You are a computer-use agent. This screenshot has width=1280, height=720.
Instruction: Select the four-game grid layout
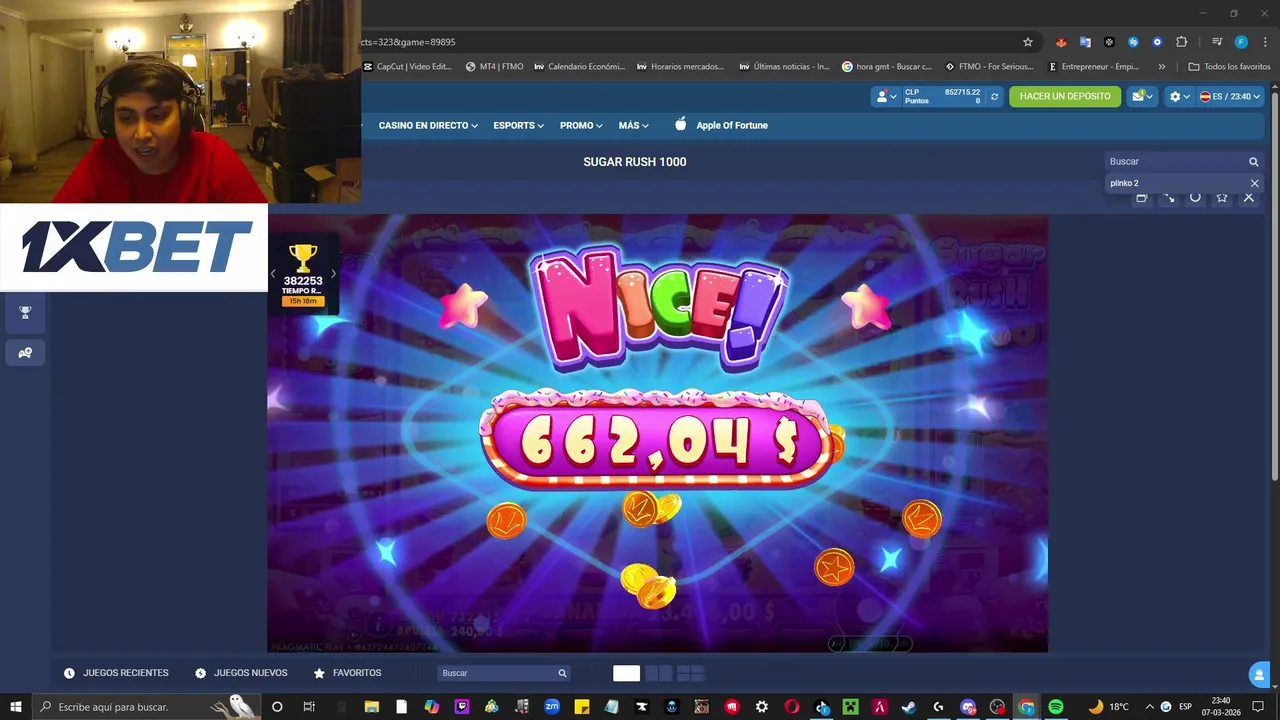tap(691, 673)
